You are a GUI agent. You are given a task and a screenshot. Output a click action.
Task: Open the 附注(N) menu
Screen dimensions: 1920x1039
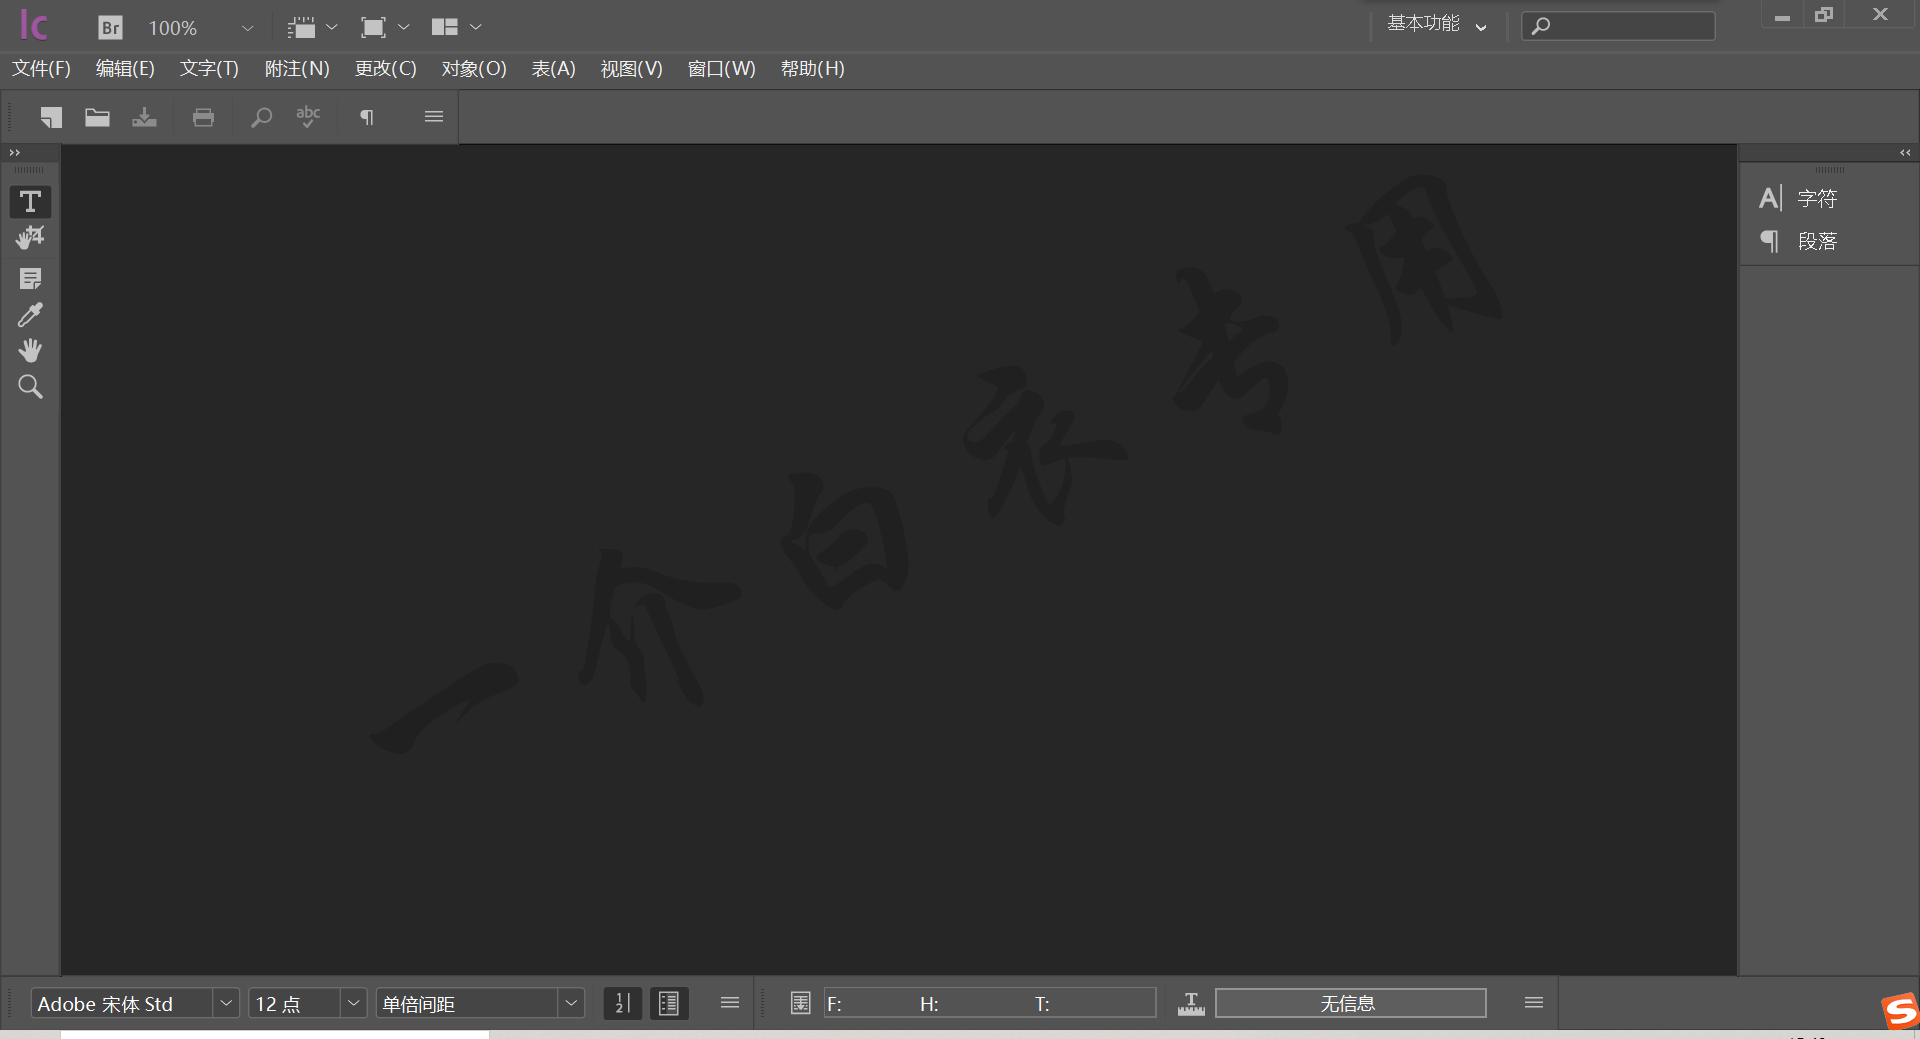tap(297, 69)
